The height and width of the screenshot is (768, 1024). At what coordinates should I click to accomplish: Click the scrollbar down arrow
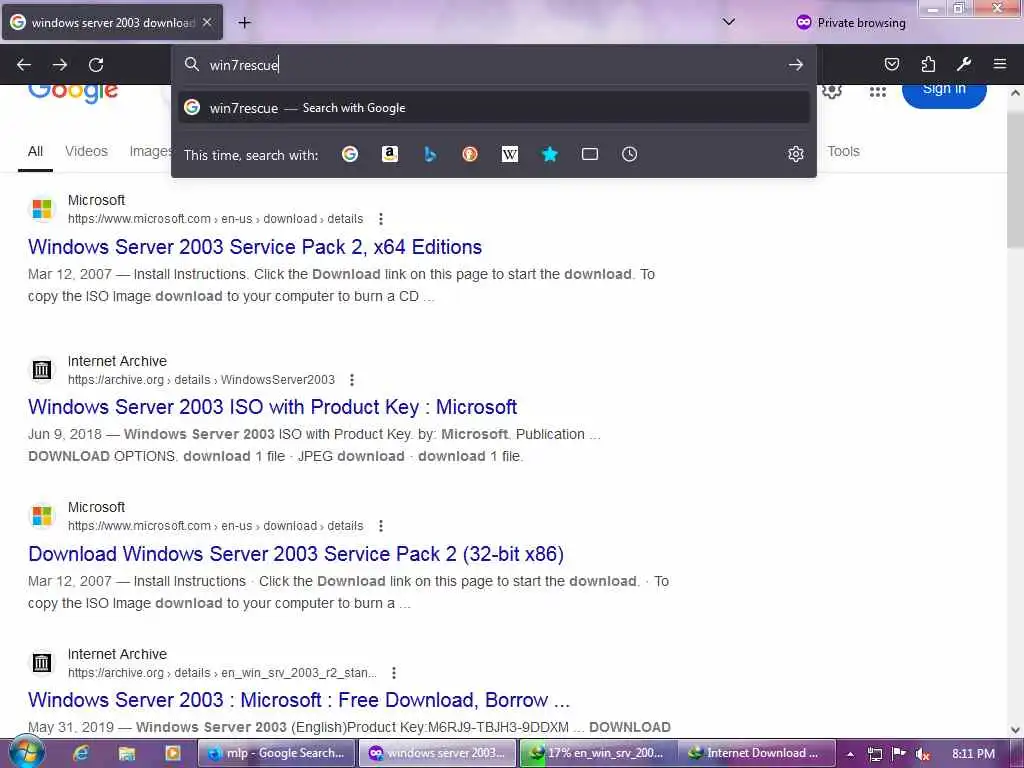tap(1016, 729)
